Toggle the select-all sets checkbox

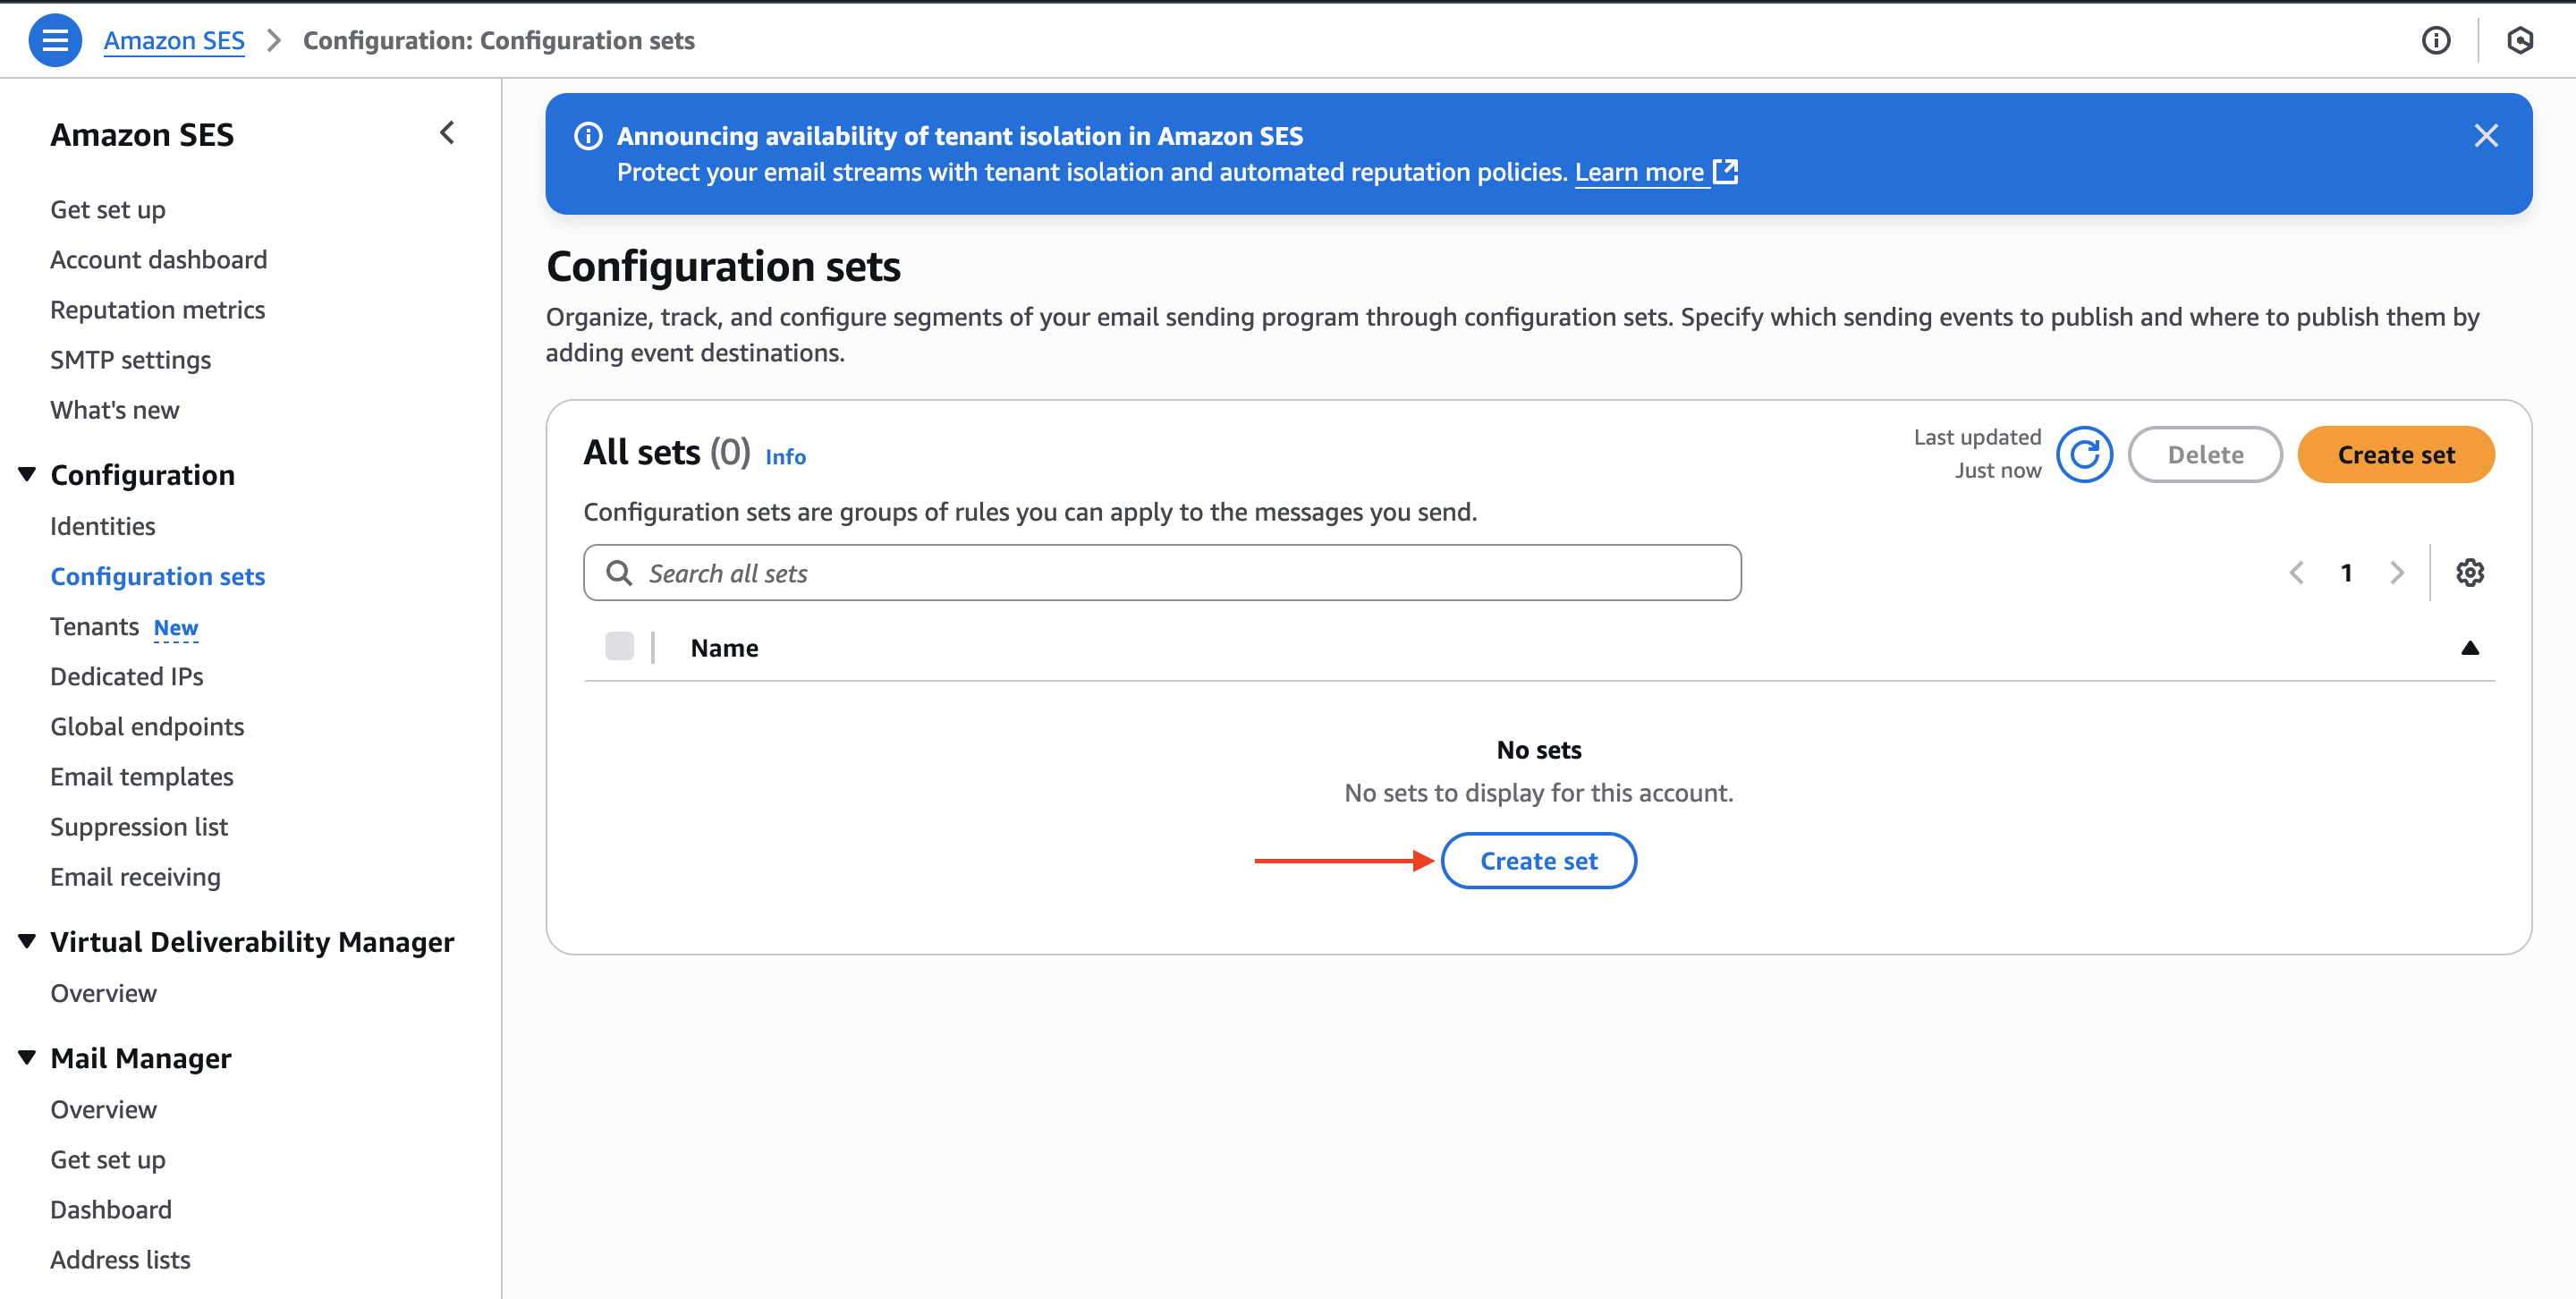point(619,647)
